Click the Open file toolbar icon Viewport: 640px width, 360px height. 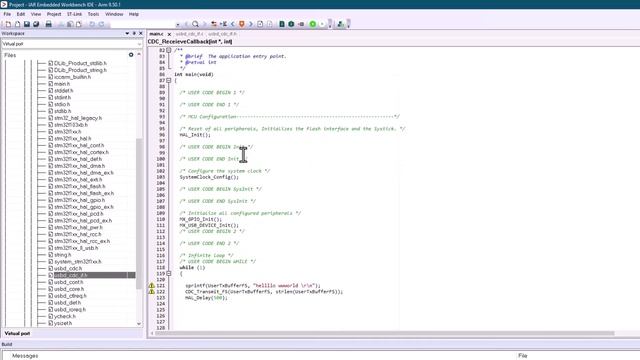coord(18,24)
